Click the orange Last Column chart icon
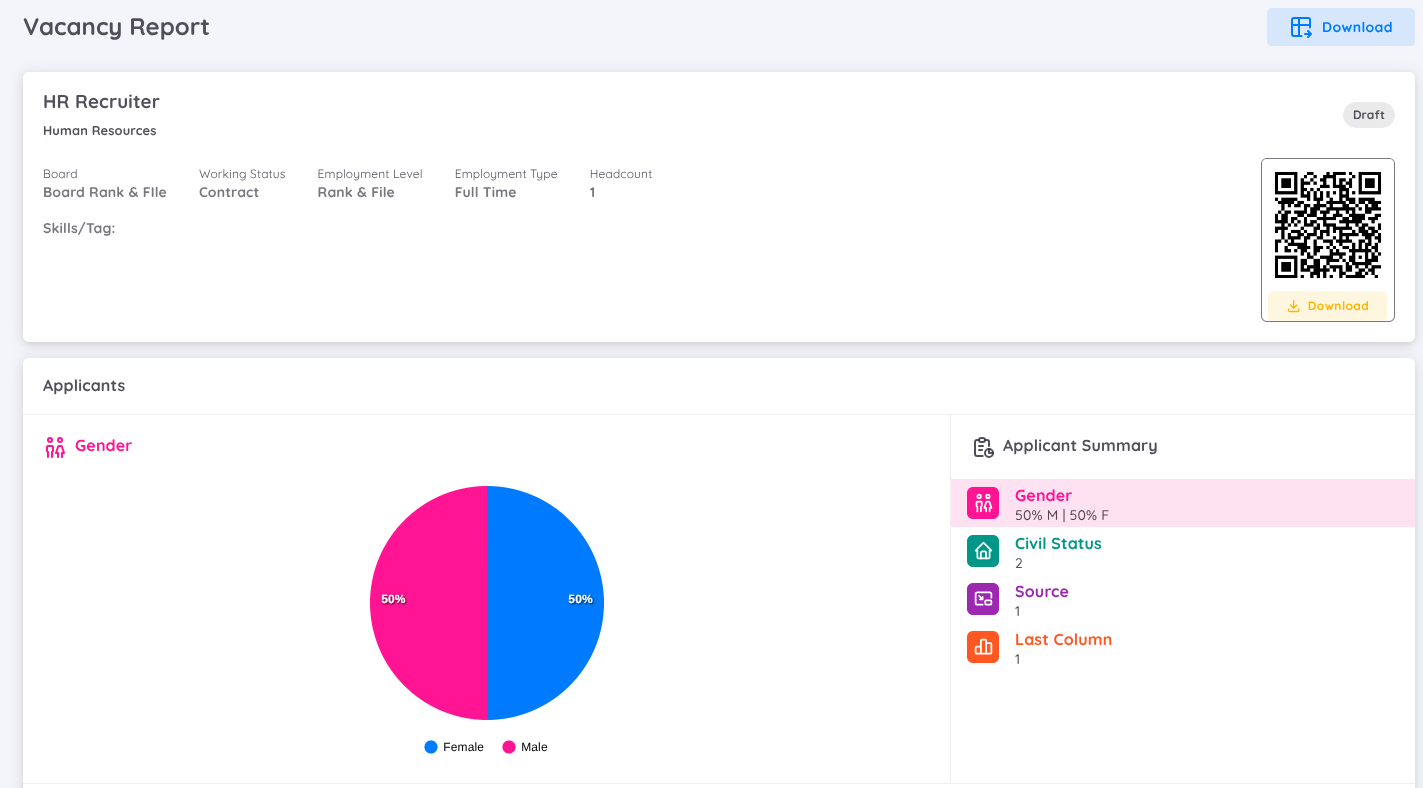The width and height of the screenshot is (1423, 788). (983, 647)
